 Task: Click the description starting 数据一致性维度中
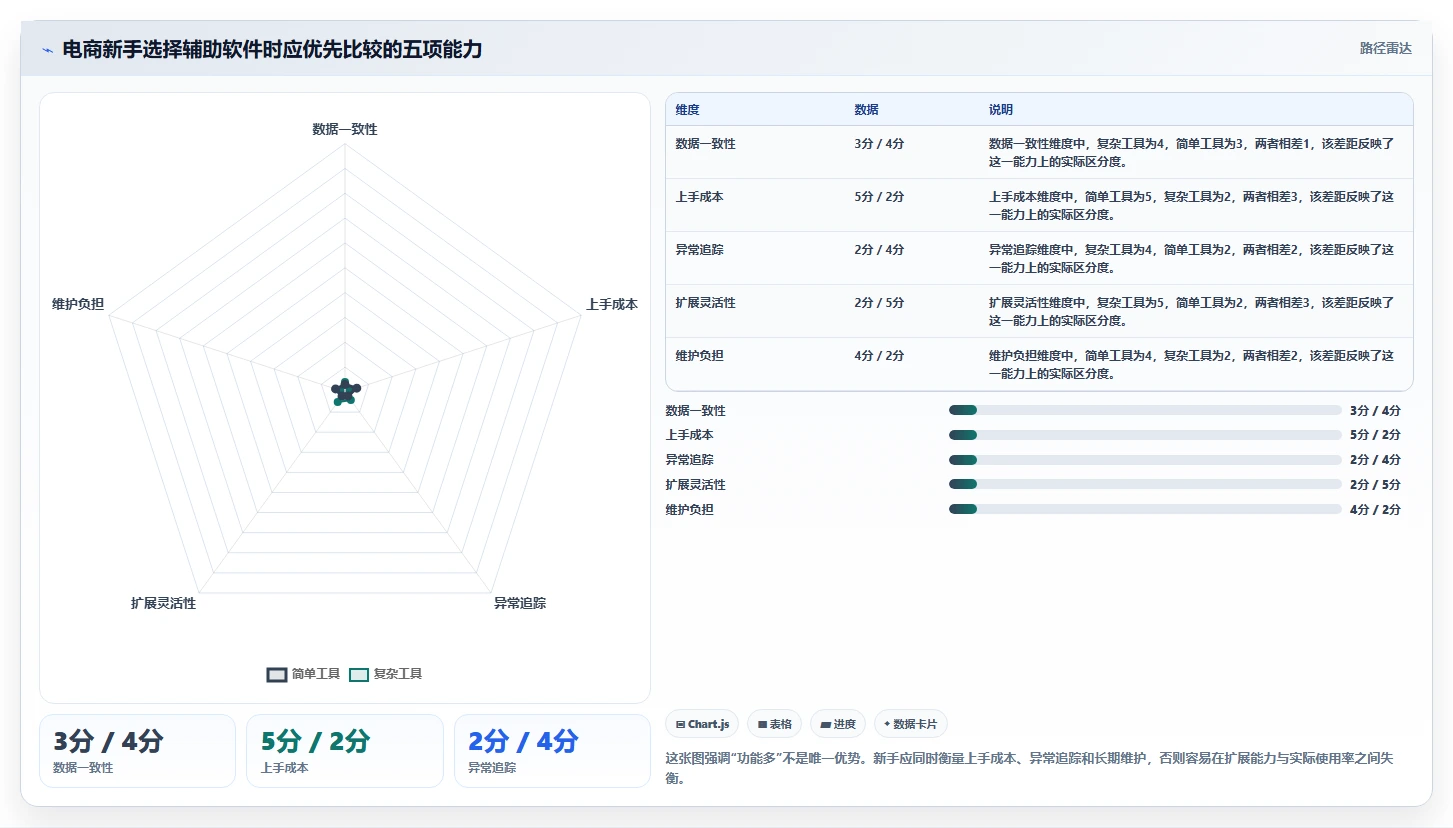(1191, 152)
